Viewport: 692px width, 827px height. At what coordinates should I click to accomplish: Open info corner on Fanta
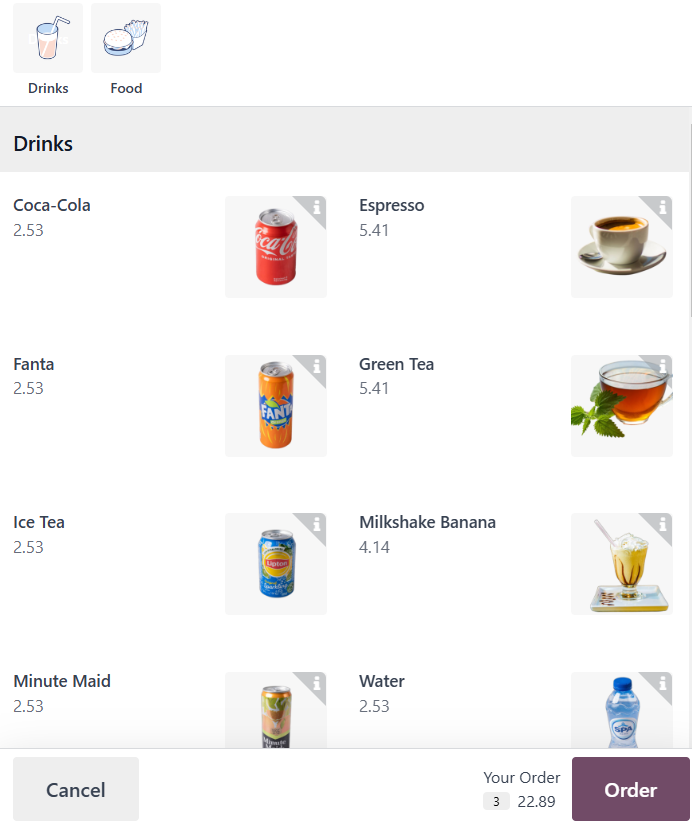(316, 366)
